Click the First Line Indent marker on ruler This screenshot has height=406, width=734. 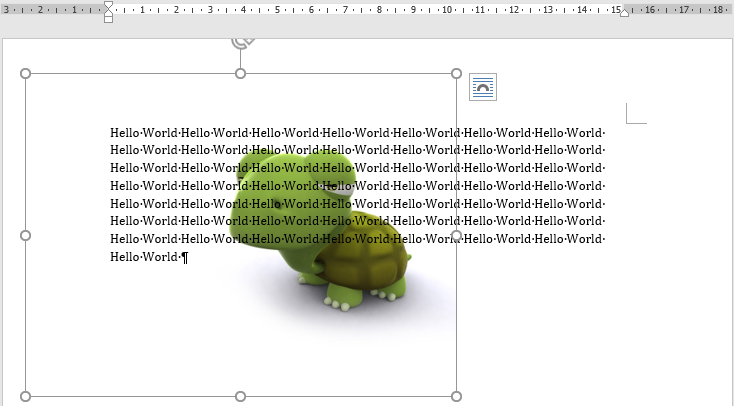click(108, 5)
